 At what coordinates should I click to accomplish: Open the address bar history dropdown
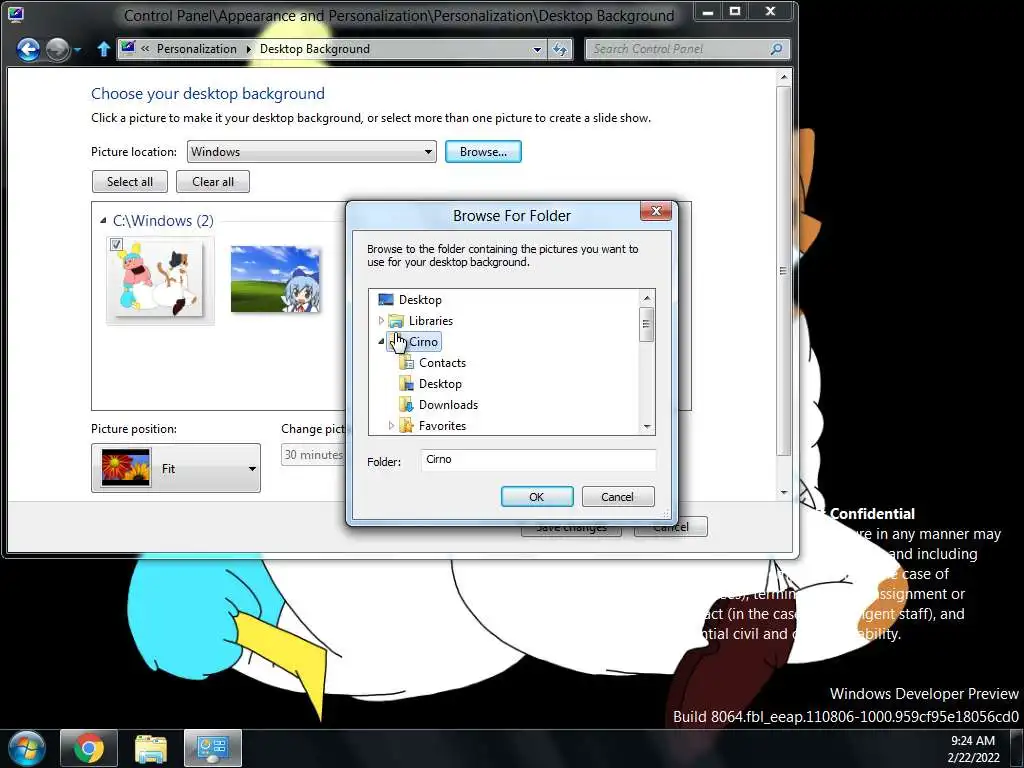click(x=537, y=49)
